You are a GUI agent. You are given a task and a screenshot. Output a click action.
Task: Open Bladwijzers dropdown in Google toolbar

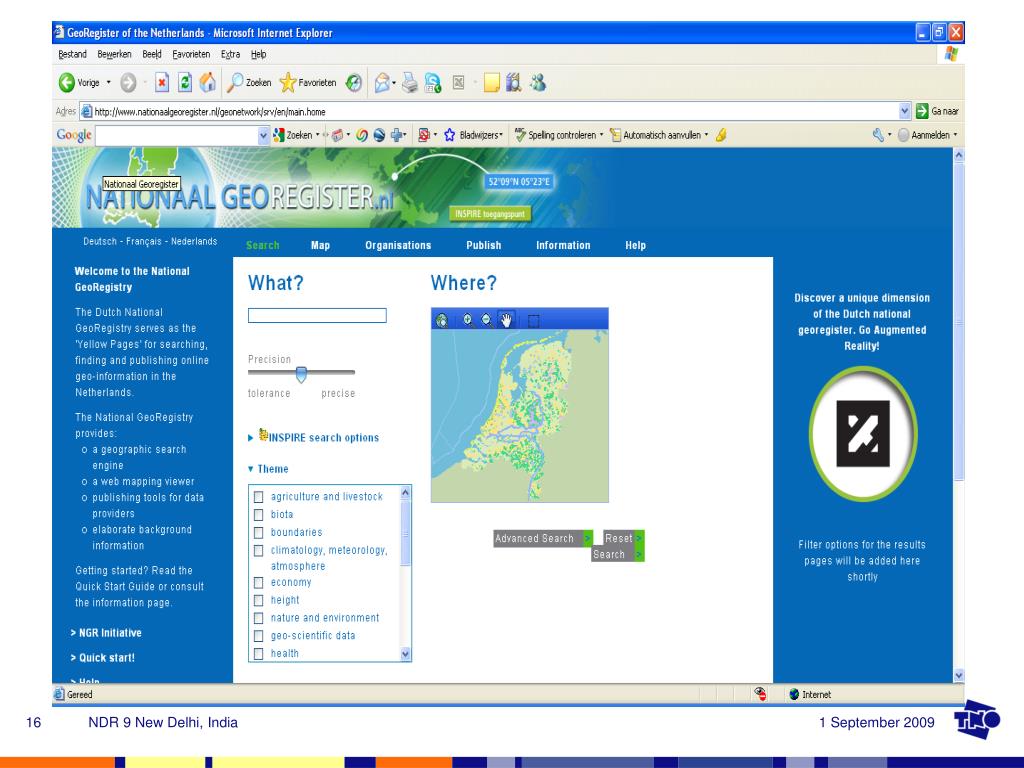point(501,135)
